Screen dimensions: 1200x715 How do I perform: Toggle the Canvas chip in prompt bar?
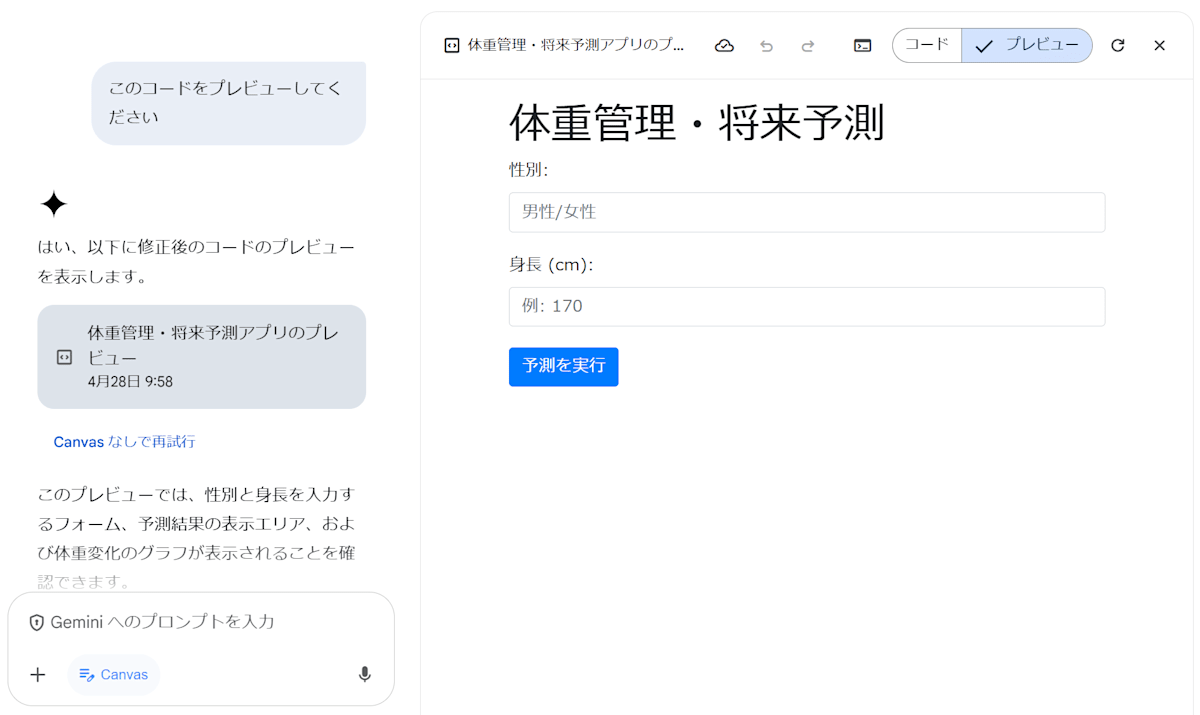(x=113, y=674)
